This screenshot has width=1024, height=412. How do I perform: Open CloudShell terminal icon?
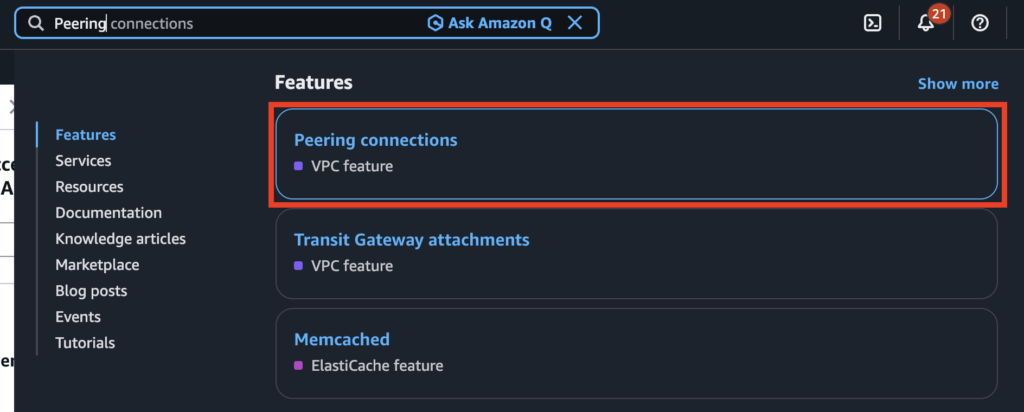(872, 23)
